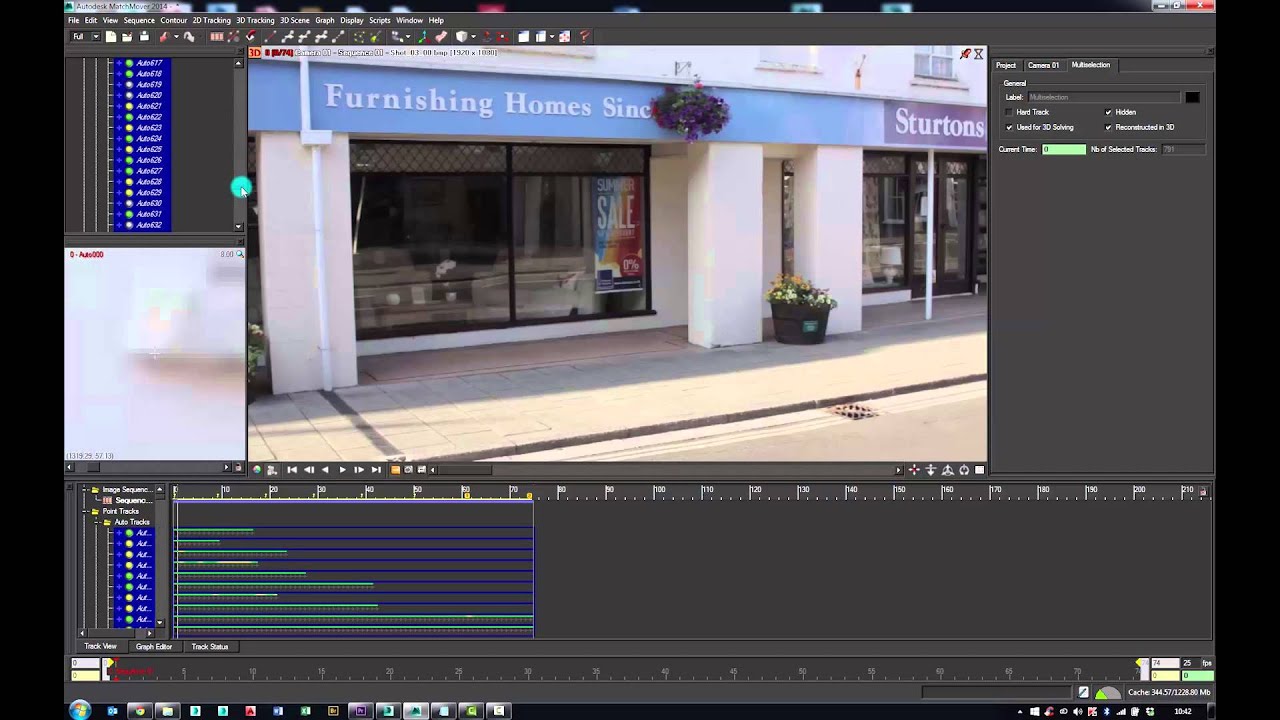Toggle the green status dot of Auto617
Screen dimensions: 1280x720
click(129, 63)
